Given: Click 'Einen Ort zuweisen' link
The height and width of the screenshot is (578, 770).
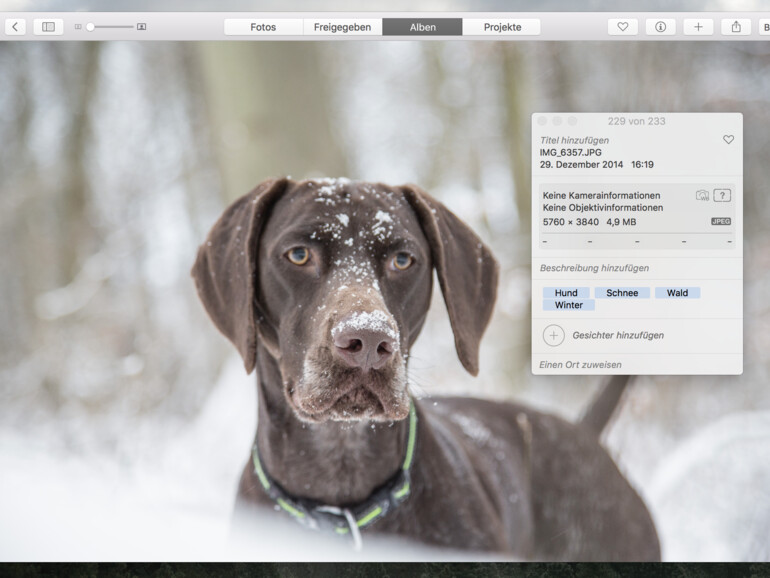Looking at the screenshot, I should pos(580,365).
